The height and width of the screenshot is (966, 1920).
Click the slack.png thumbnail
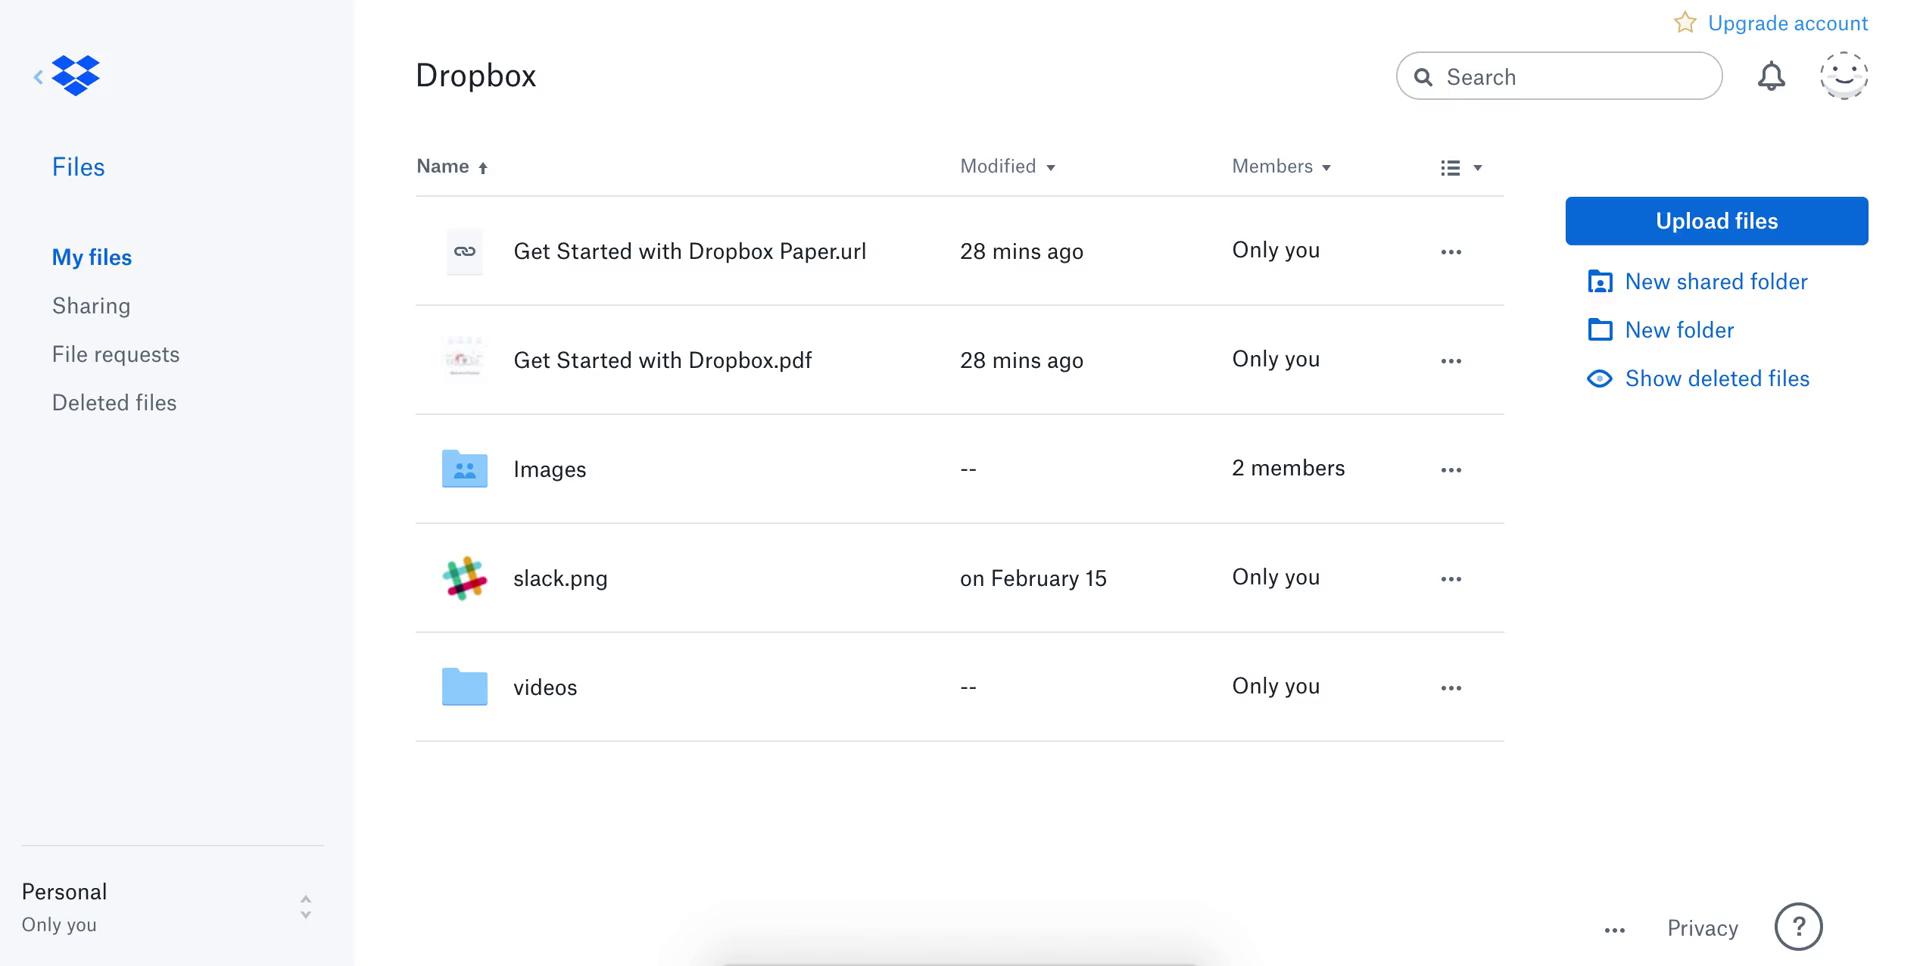464,578
